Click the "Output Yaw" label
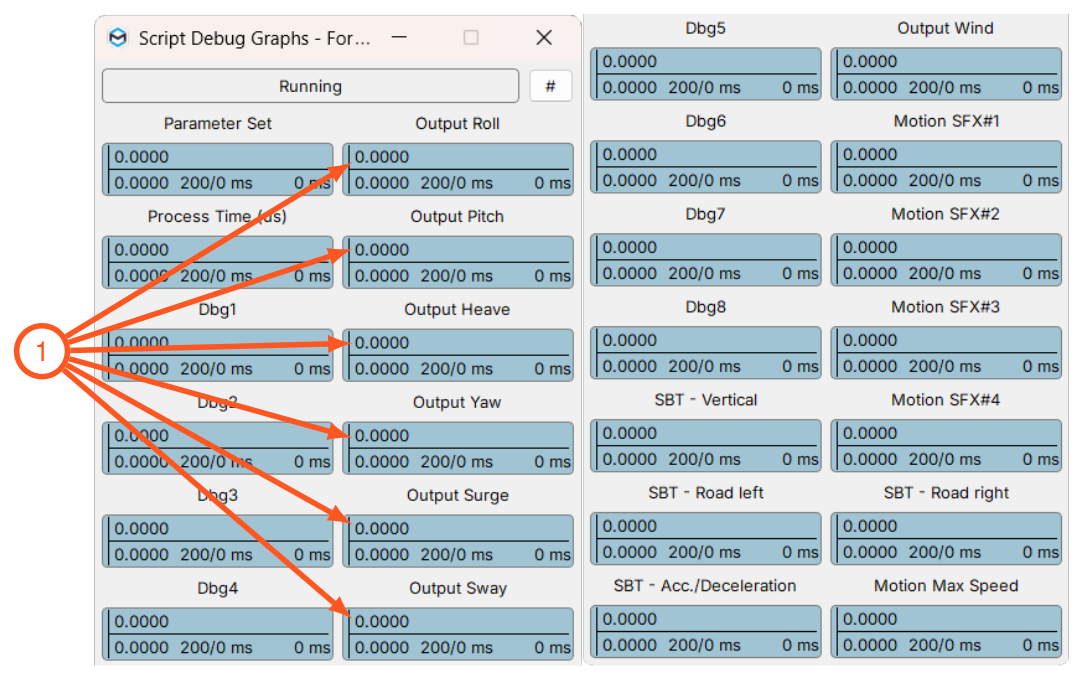 tap(457, 403)
